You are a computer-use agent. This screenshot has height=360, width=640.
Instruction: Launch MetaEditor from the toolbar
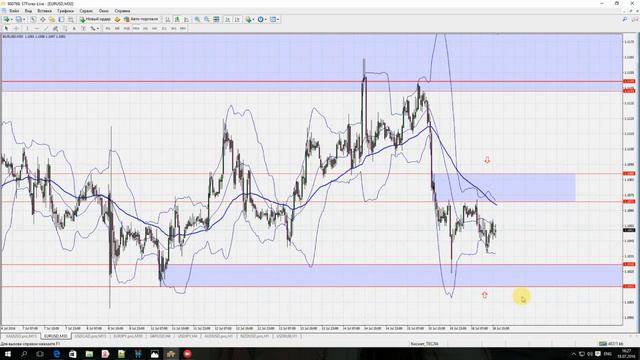tap(117, 19)
